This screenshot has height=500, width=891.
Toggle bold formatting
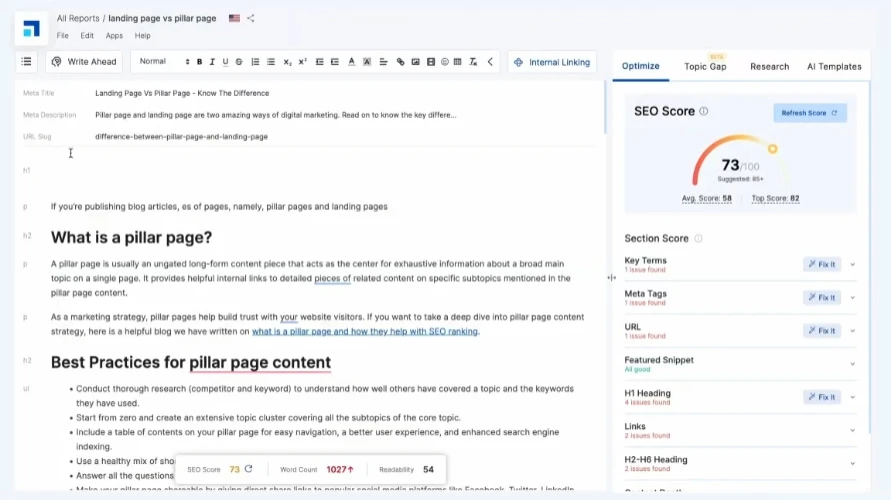[x=199, y=62]
